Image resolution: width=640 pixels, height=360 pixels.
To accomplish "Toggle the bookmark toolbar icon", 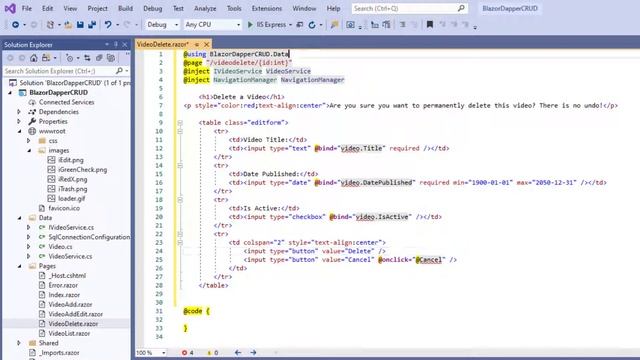I will pos(429,25).
